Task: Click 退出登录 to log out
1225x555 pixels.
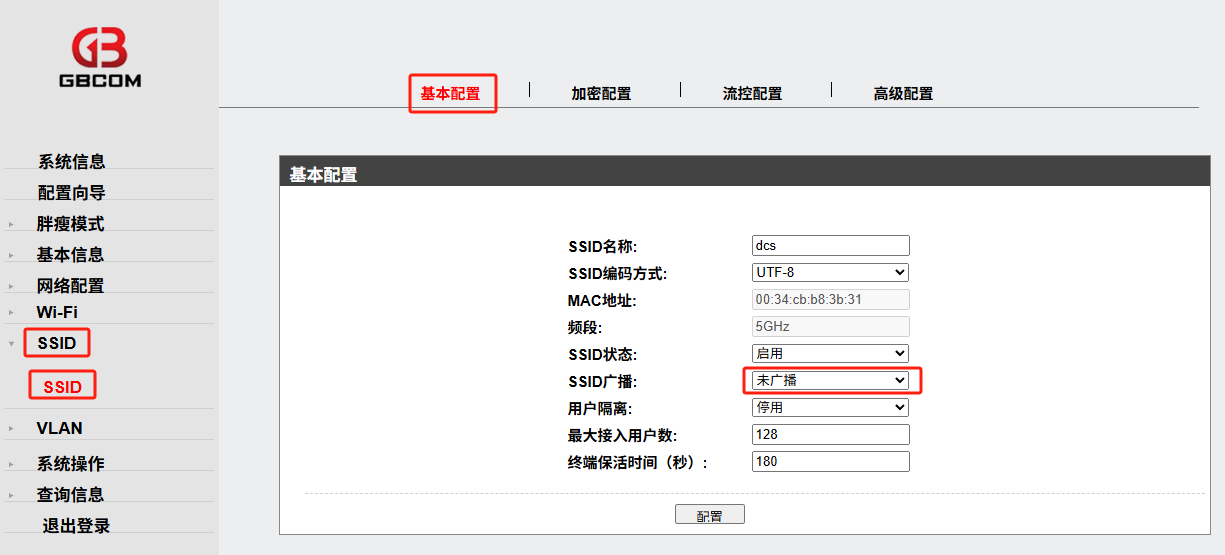Action: (x=76, y=526)
